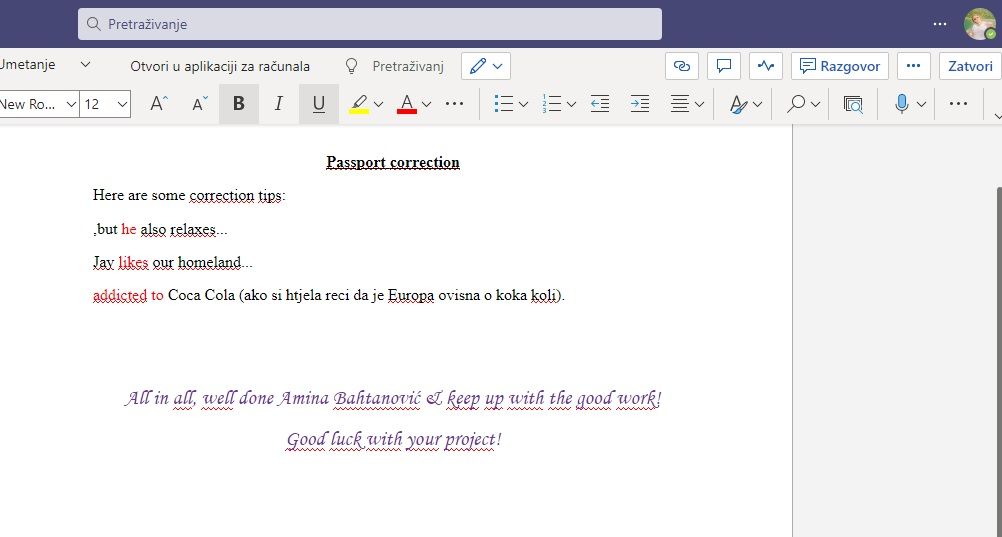Increase paragraph indent
Screen dimensions: 1002x537
pyautogui.click(x=640, y=104)
